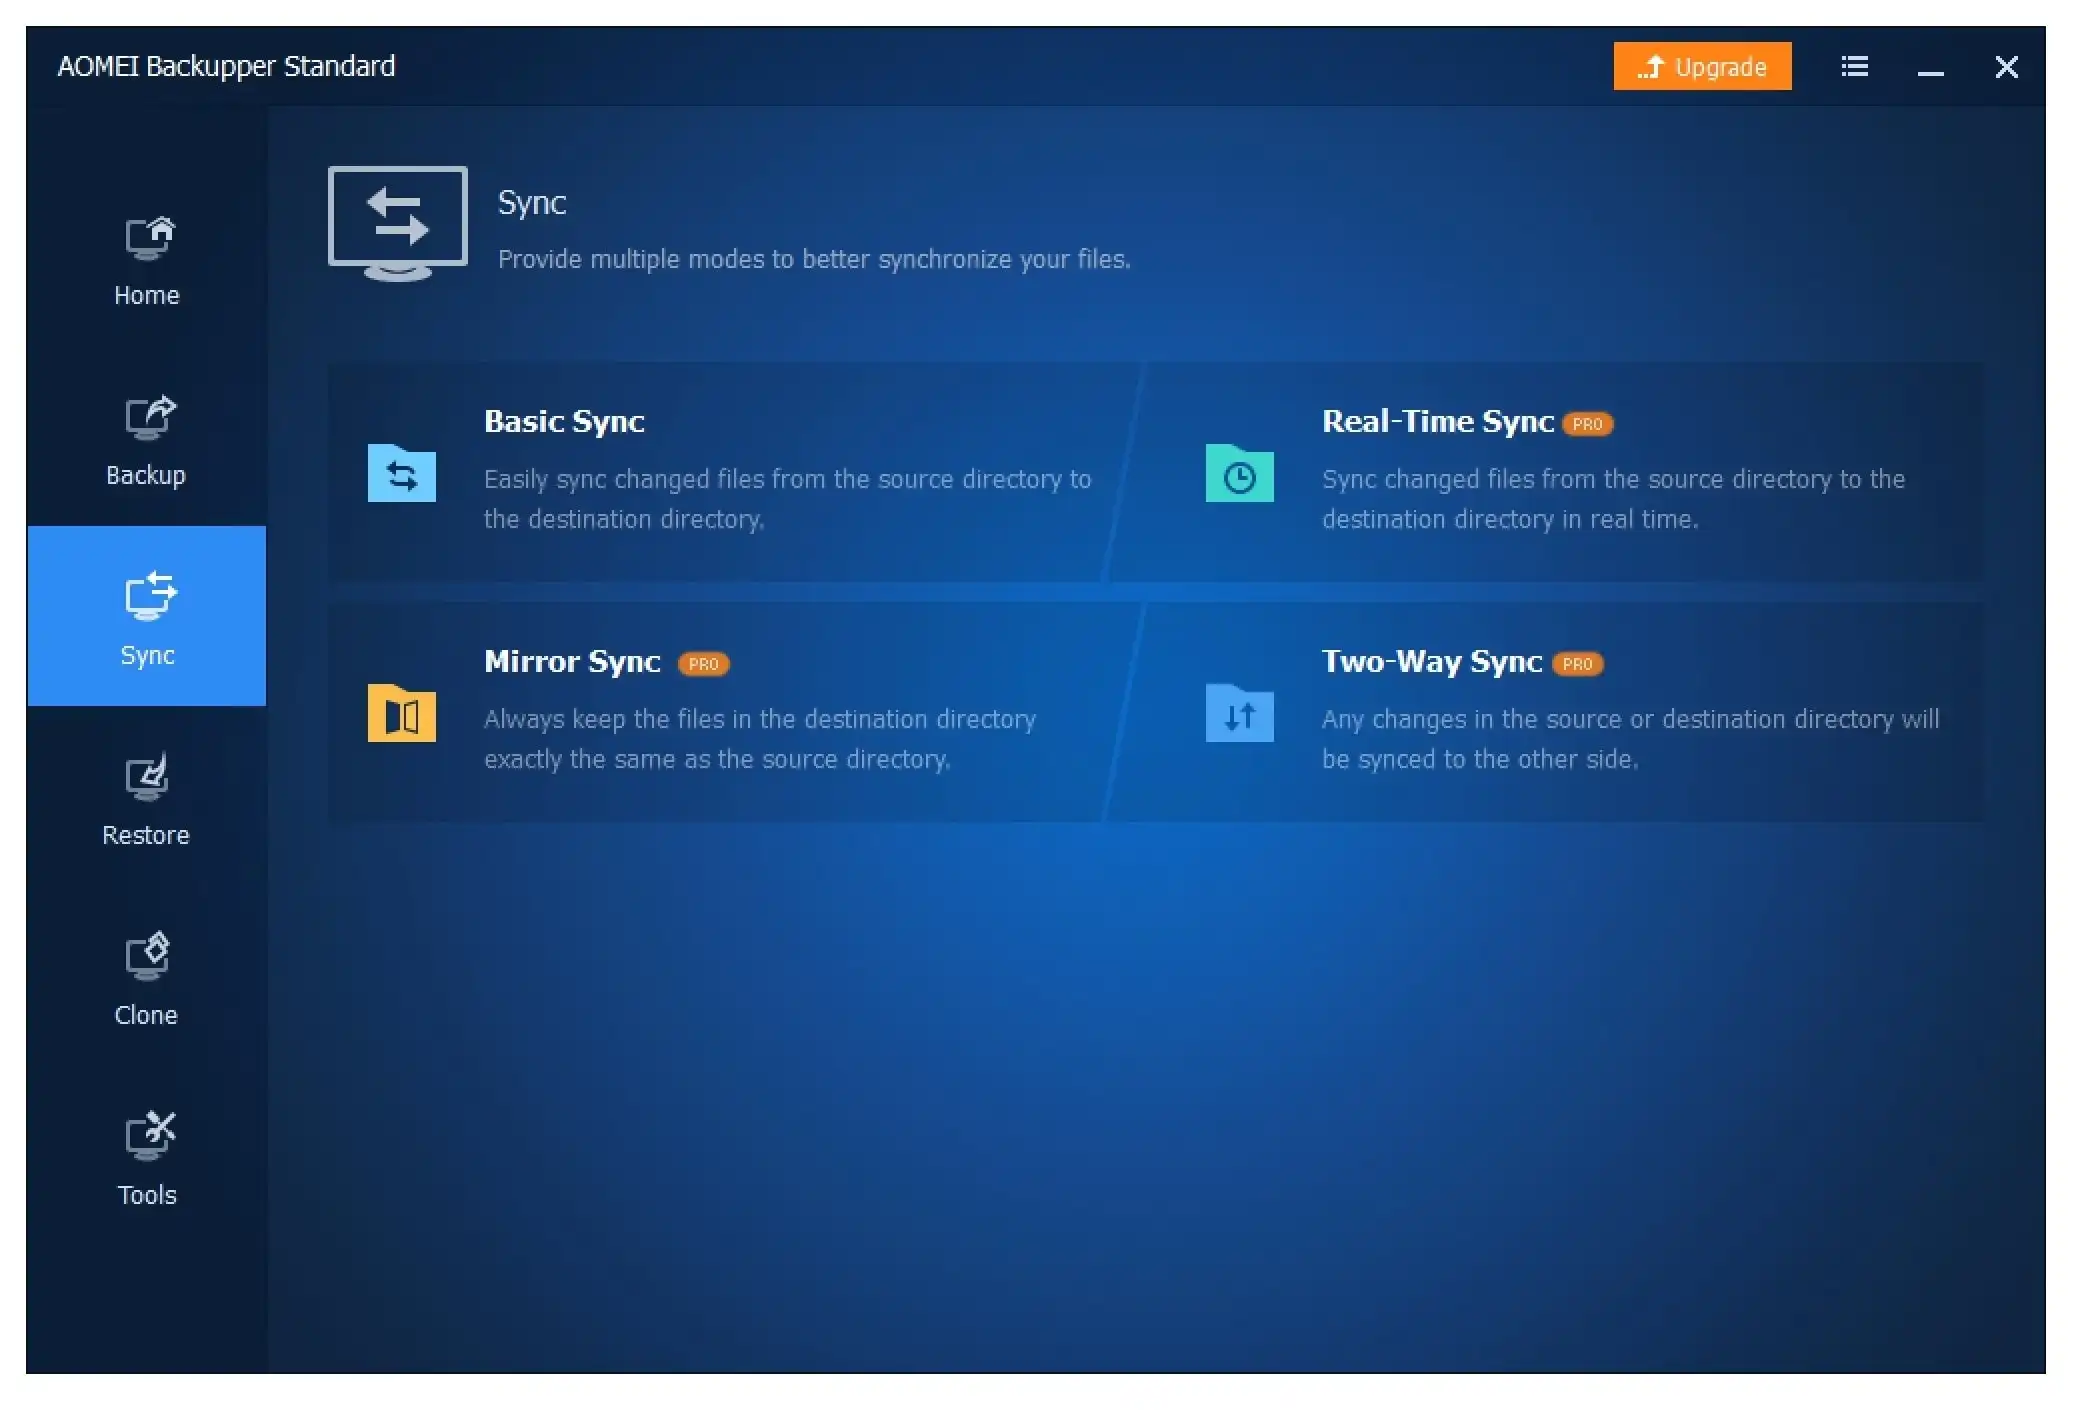This screenshot has width=2076, height=1410.
Task: Click the PRO badge beside Mirror Sync
Action: [x=704, y=664]
